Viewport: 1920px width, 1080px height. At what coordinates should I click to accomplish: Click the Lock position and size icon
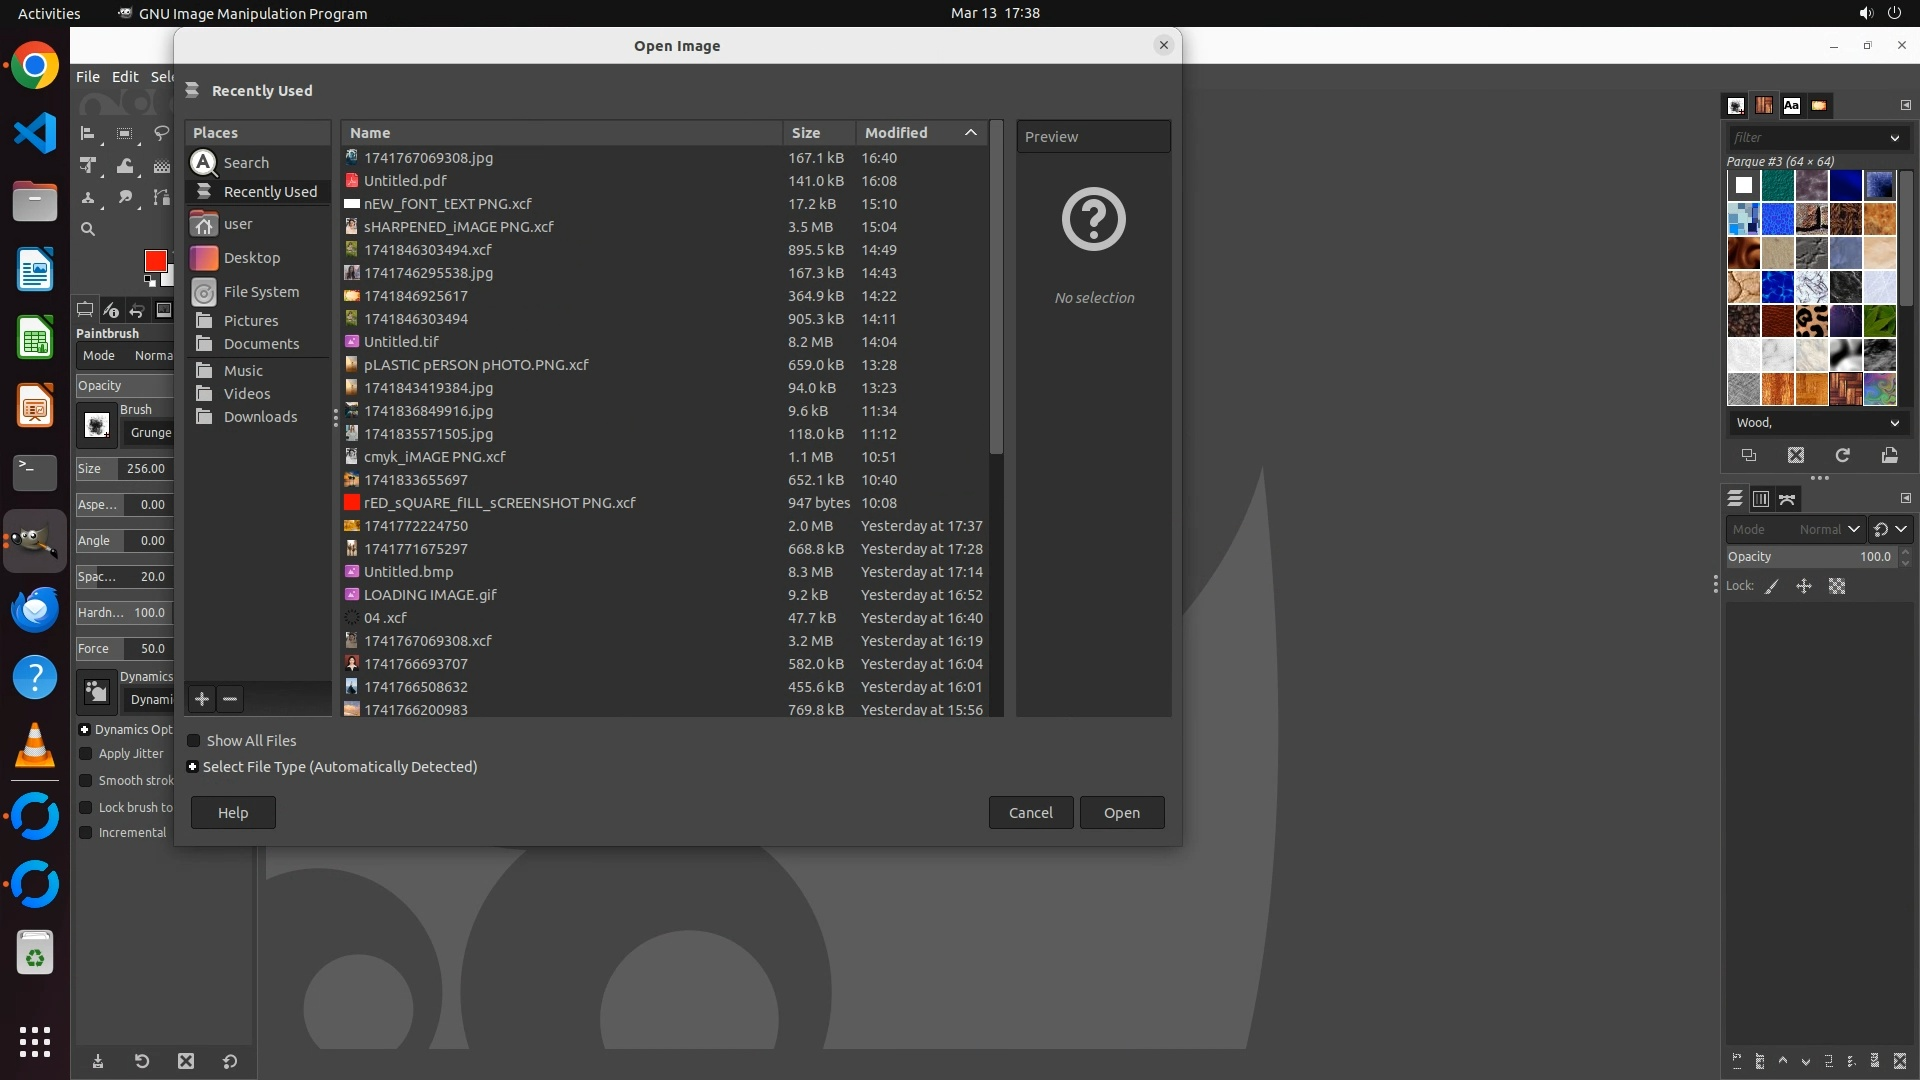1804,586
